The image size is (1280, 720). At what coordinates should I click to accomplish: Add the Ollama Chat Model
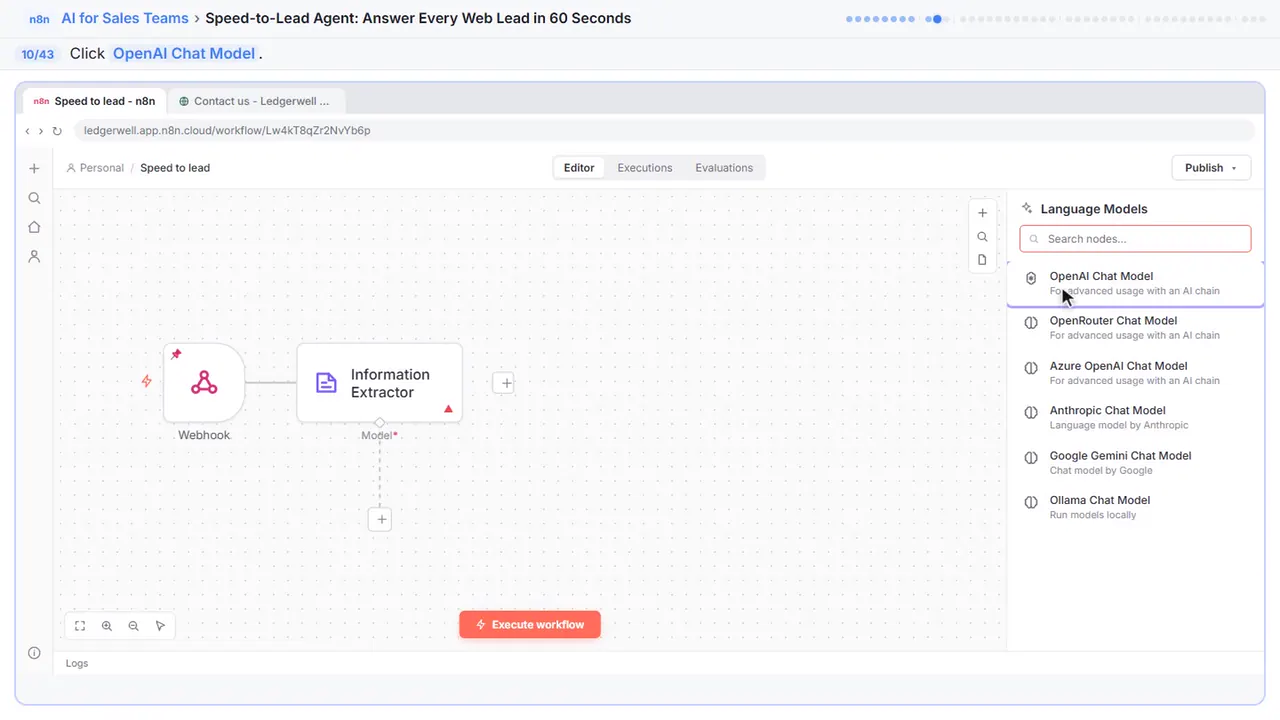pyautogui.click(x=1135, y=507)
